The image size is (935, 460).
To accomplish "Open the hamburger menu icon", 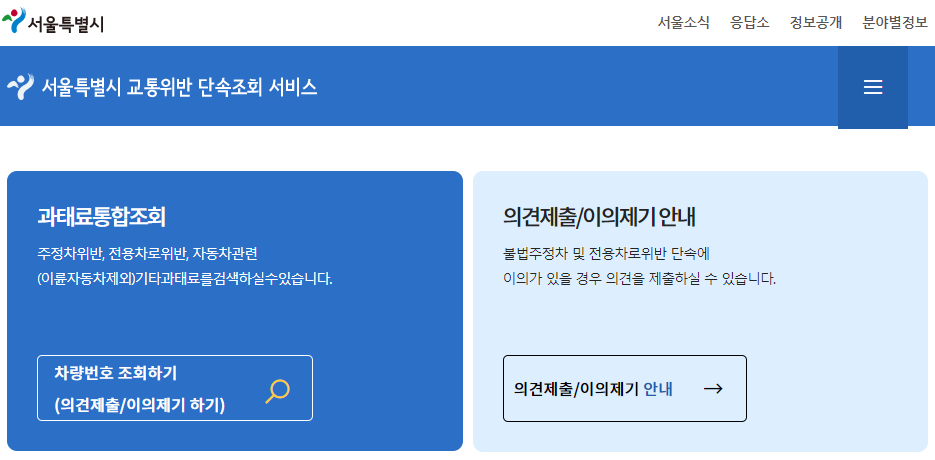I will [x=872, y=88].
